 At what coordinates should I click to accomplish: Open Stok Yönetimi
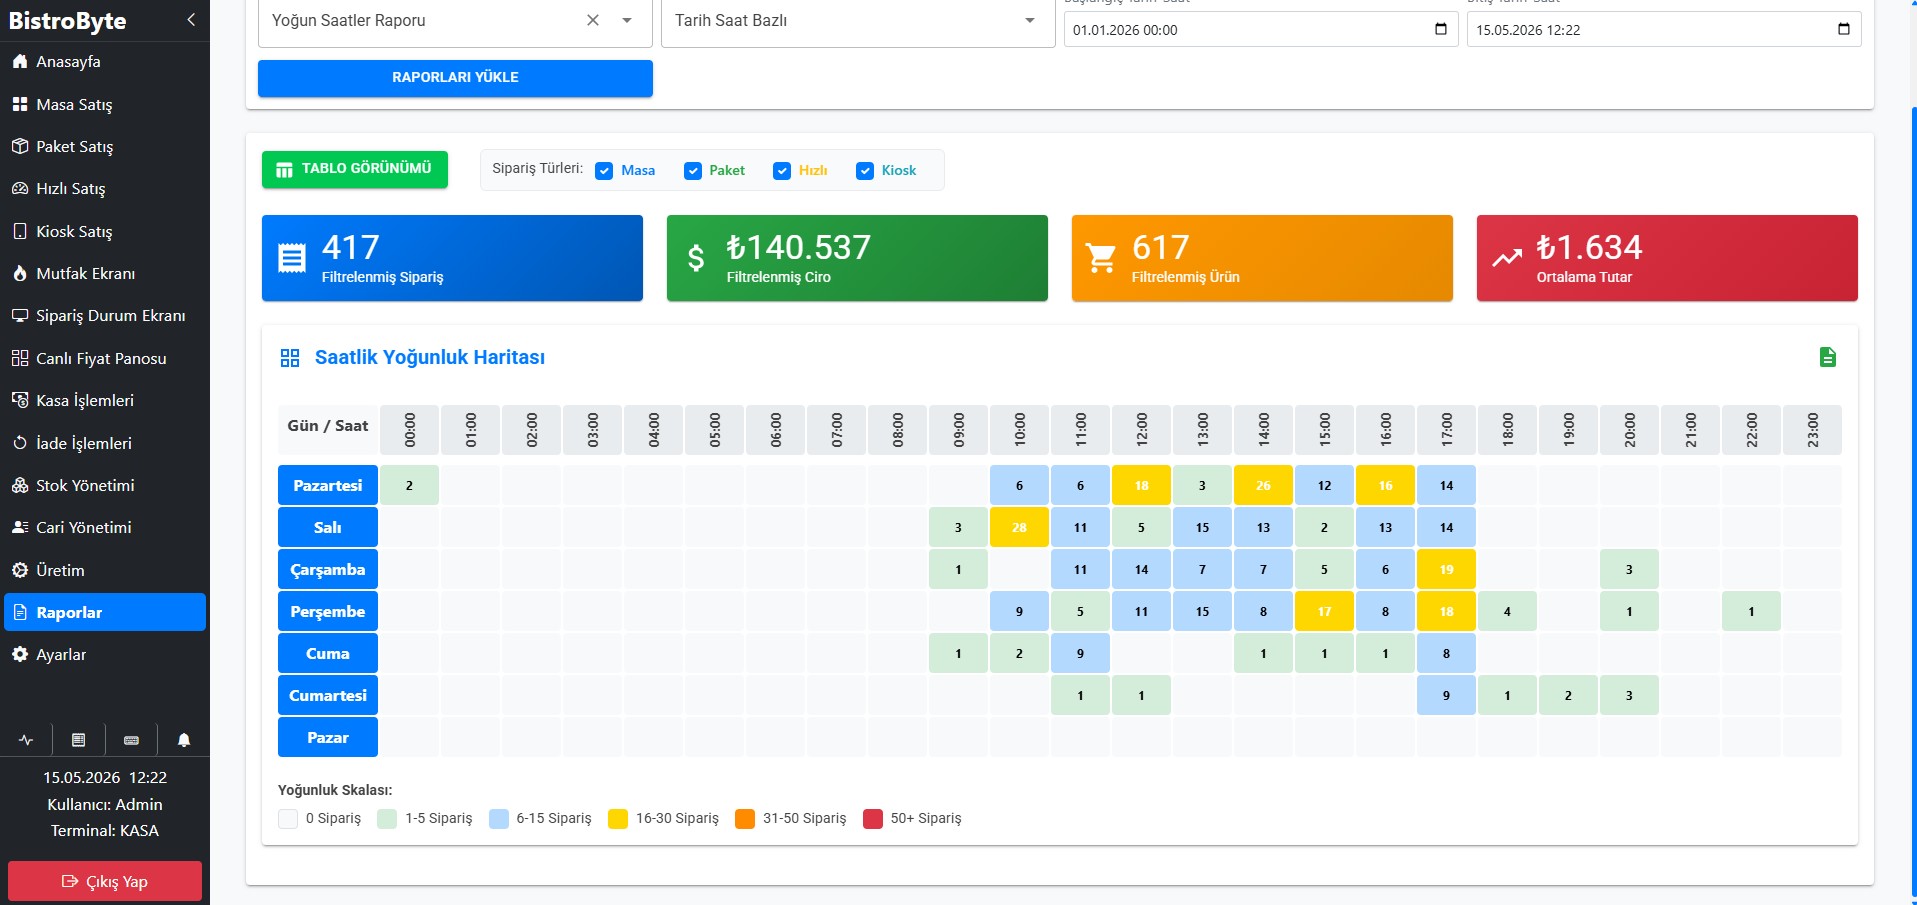105,485
